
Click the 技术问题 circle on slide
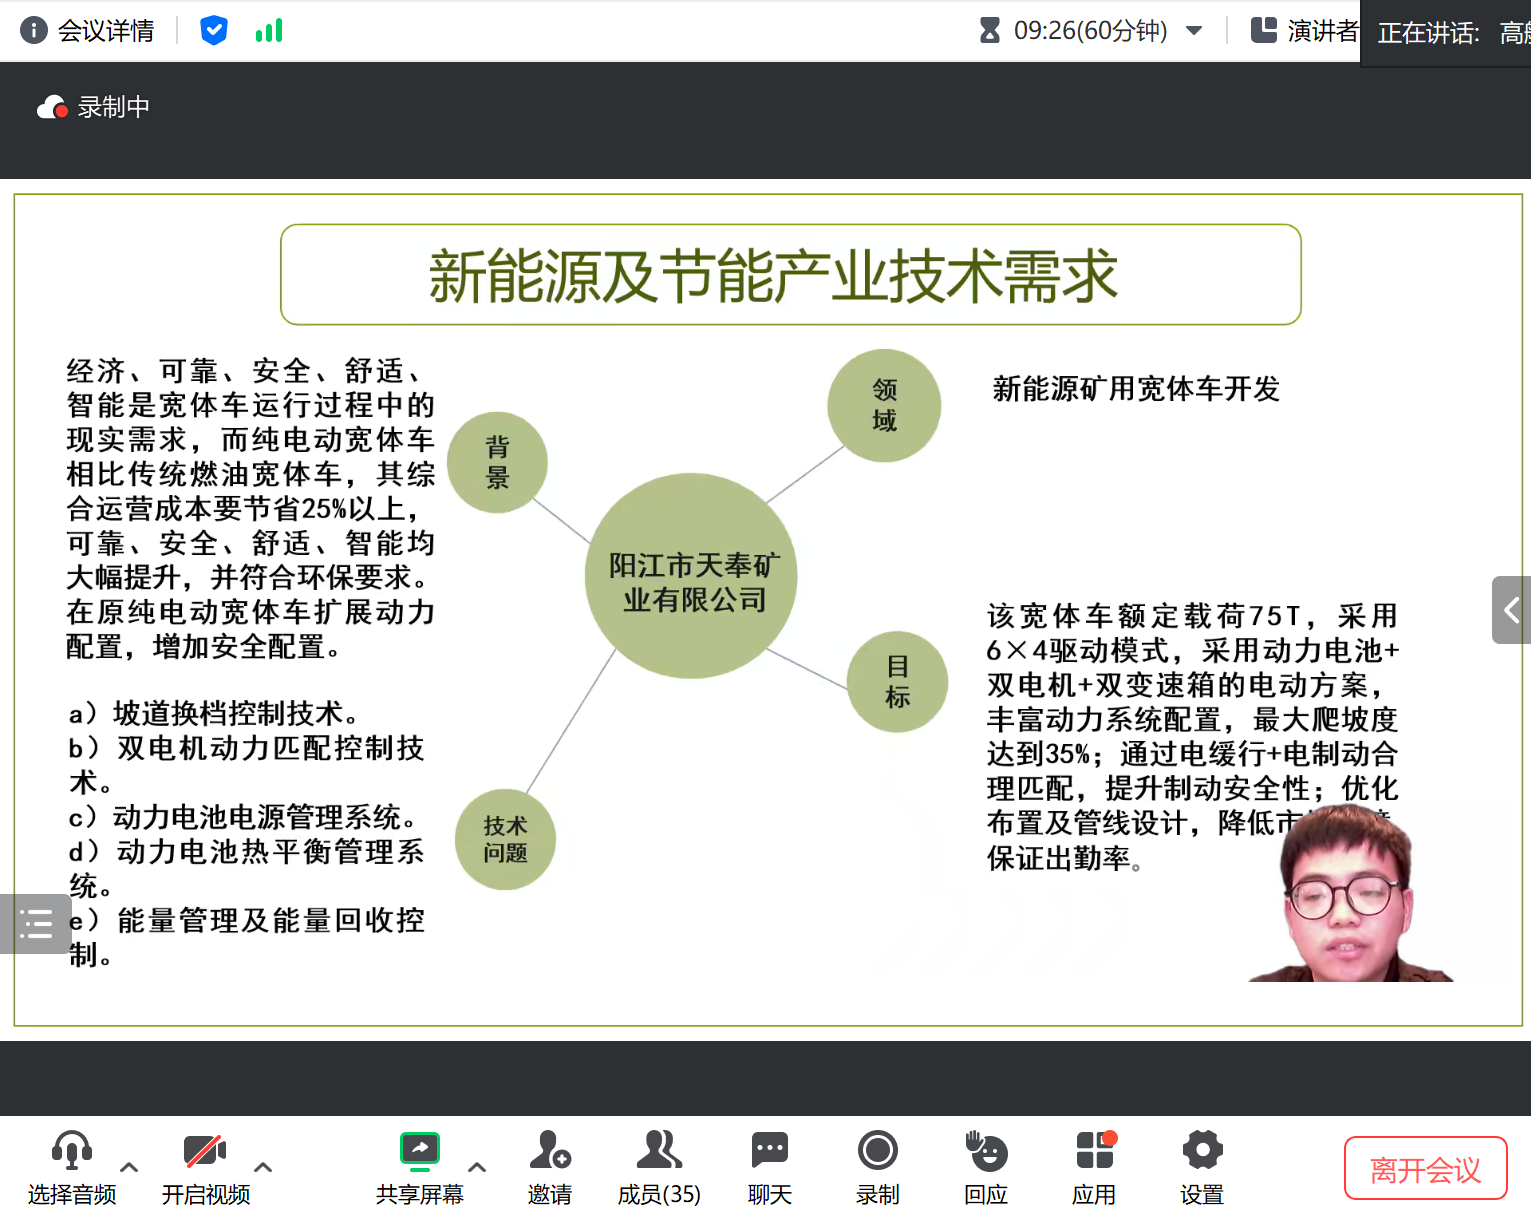coord(505,839)
